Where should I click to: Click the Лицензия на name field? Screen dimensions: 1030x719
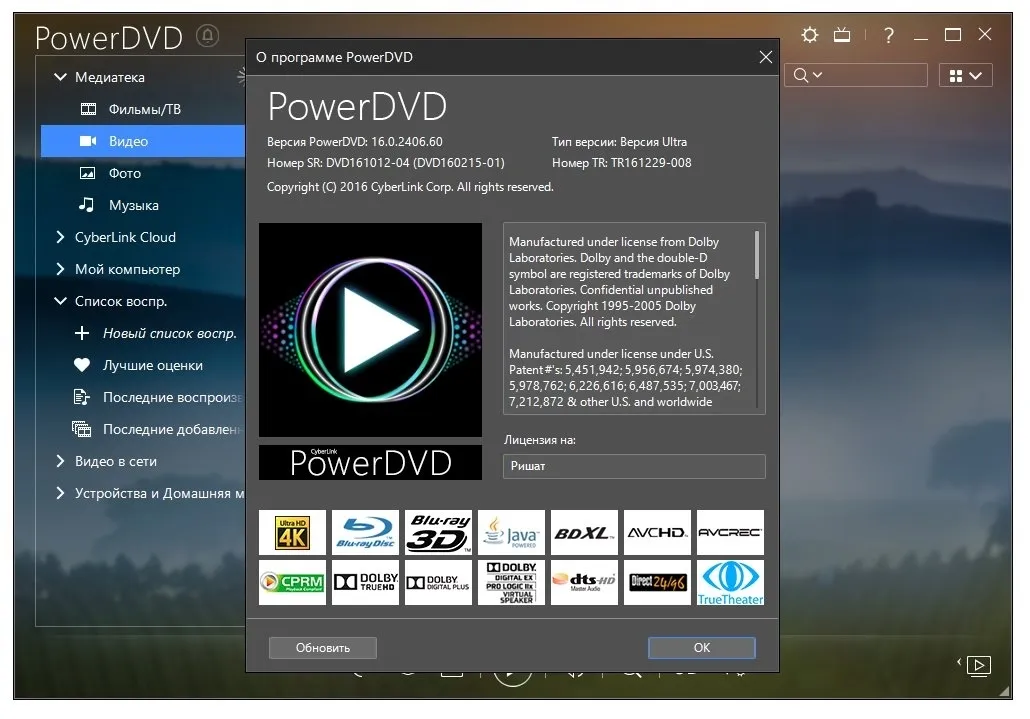click(x=634, y=466)
